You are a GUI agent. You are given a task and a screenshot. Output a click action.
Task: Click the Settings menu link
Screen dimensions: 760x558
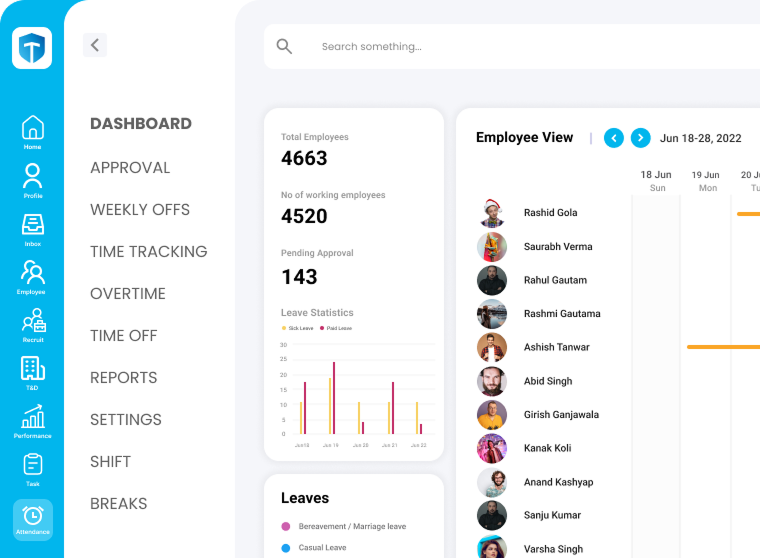125,420
